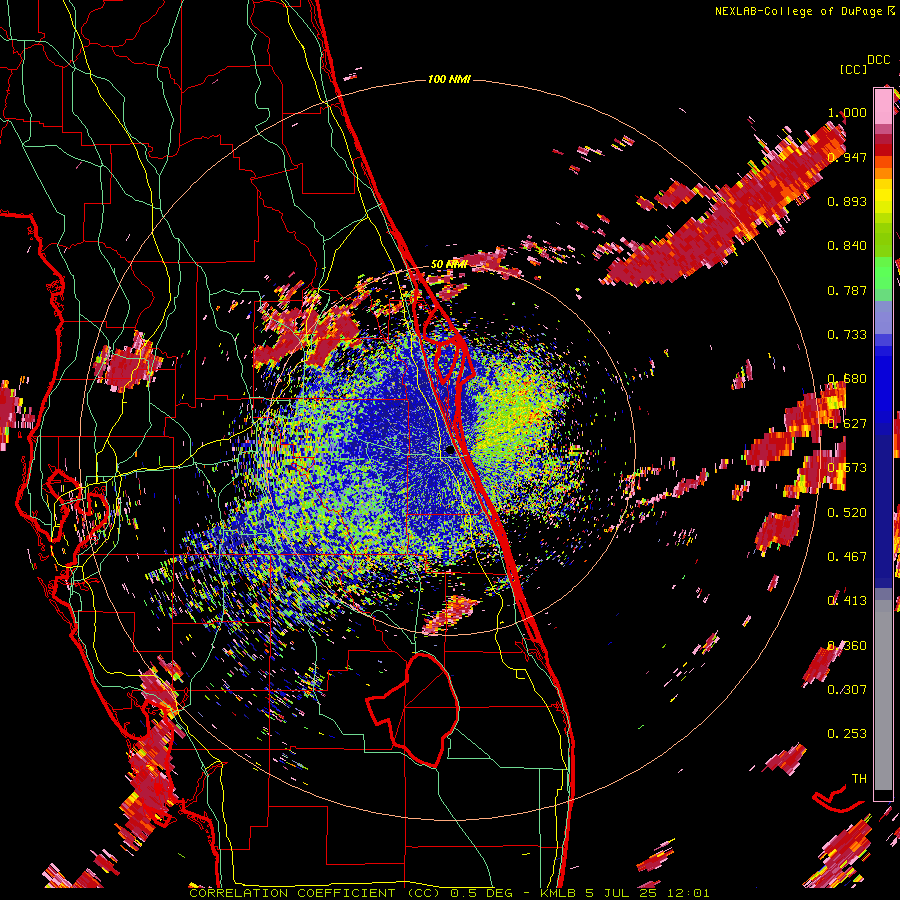Viewport: 900px width, 900px height.
Task: Select the 100 NMI range ring label
Action: click(449, 79)
